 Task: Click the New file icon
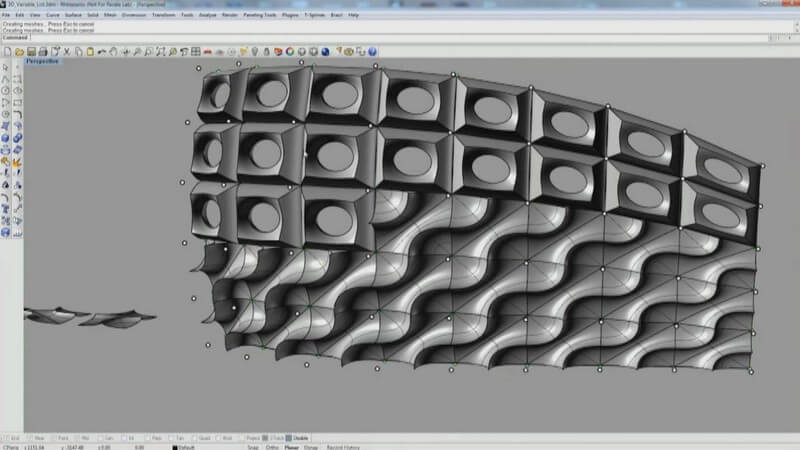(8, 51)
